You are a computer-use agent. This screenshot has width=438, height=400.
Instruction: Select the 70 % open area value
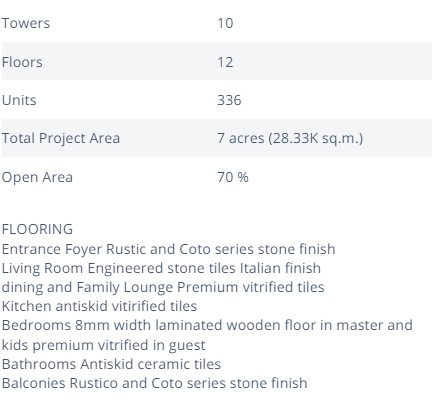tap(233, 177)
